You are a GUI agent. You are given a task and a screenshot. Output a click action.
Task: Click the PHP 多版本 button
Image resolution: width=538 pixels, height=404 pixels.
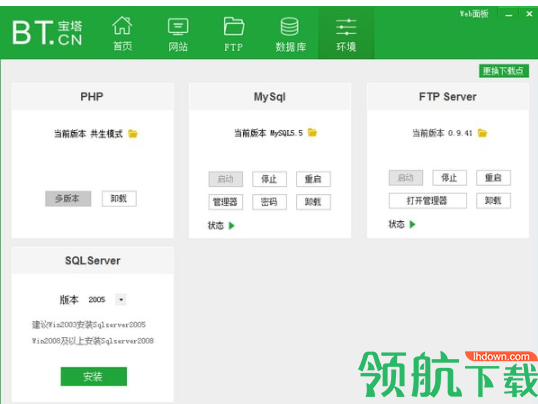68,198
